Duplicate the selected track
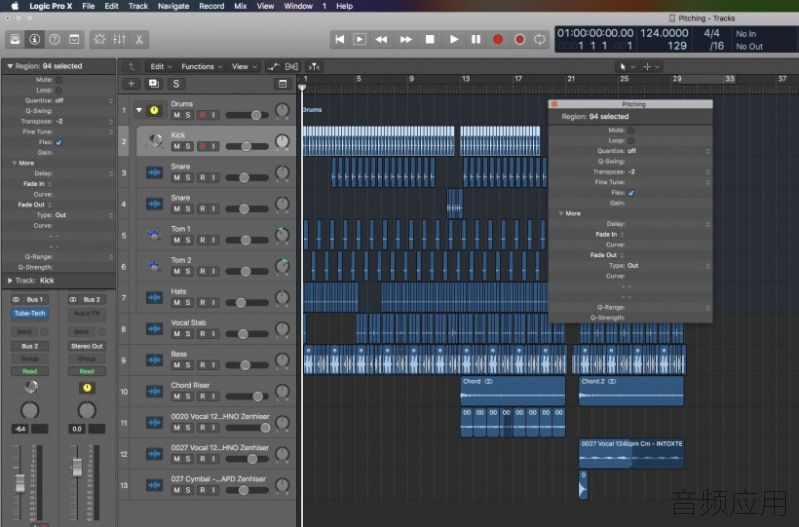799x527 pixels. point(153,84)
